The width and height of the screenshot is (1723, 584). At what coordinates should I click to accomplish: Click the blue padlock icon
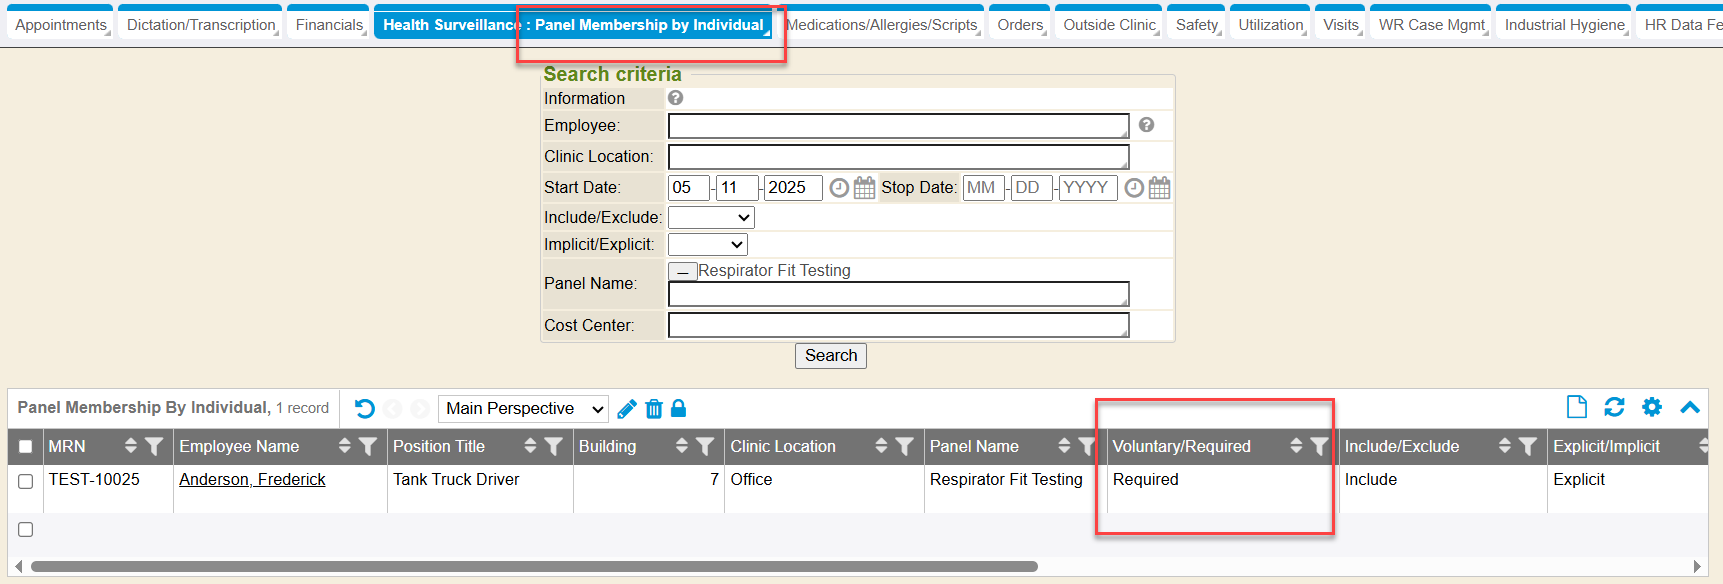679,408
